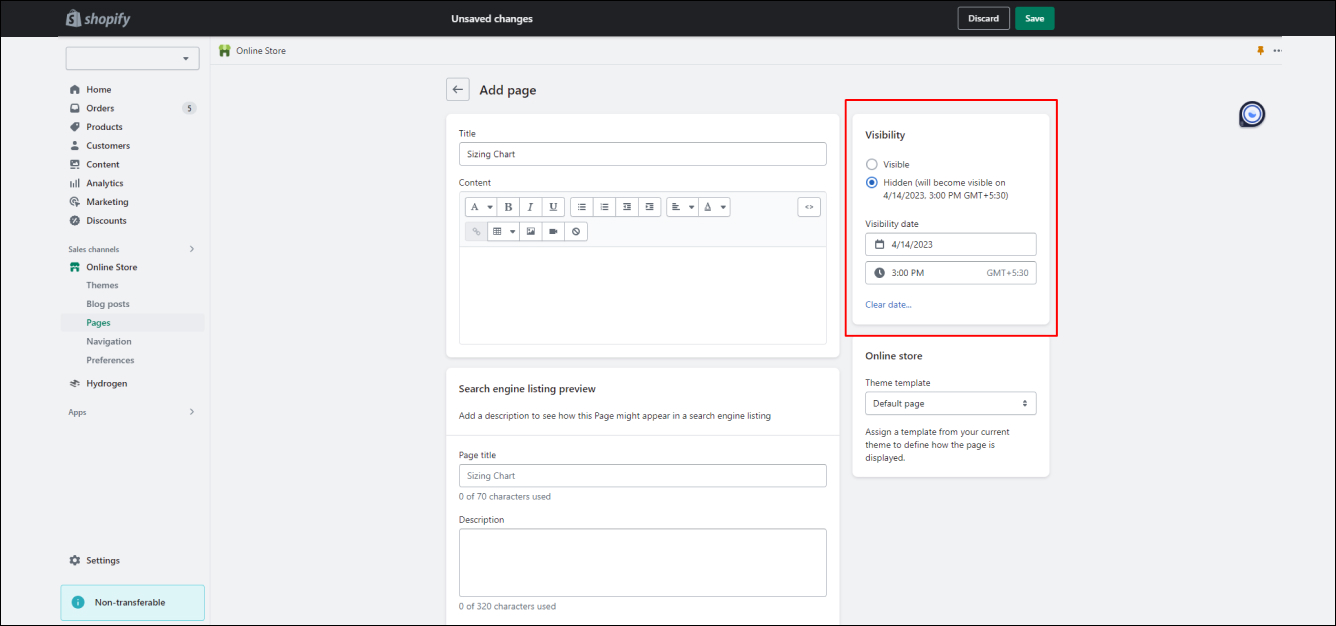This screenshot has width=1336, height=626.
Task: Click the calendar icon in date field
Action: [x=879, y=244]
